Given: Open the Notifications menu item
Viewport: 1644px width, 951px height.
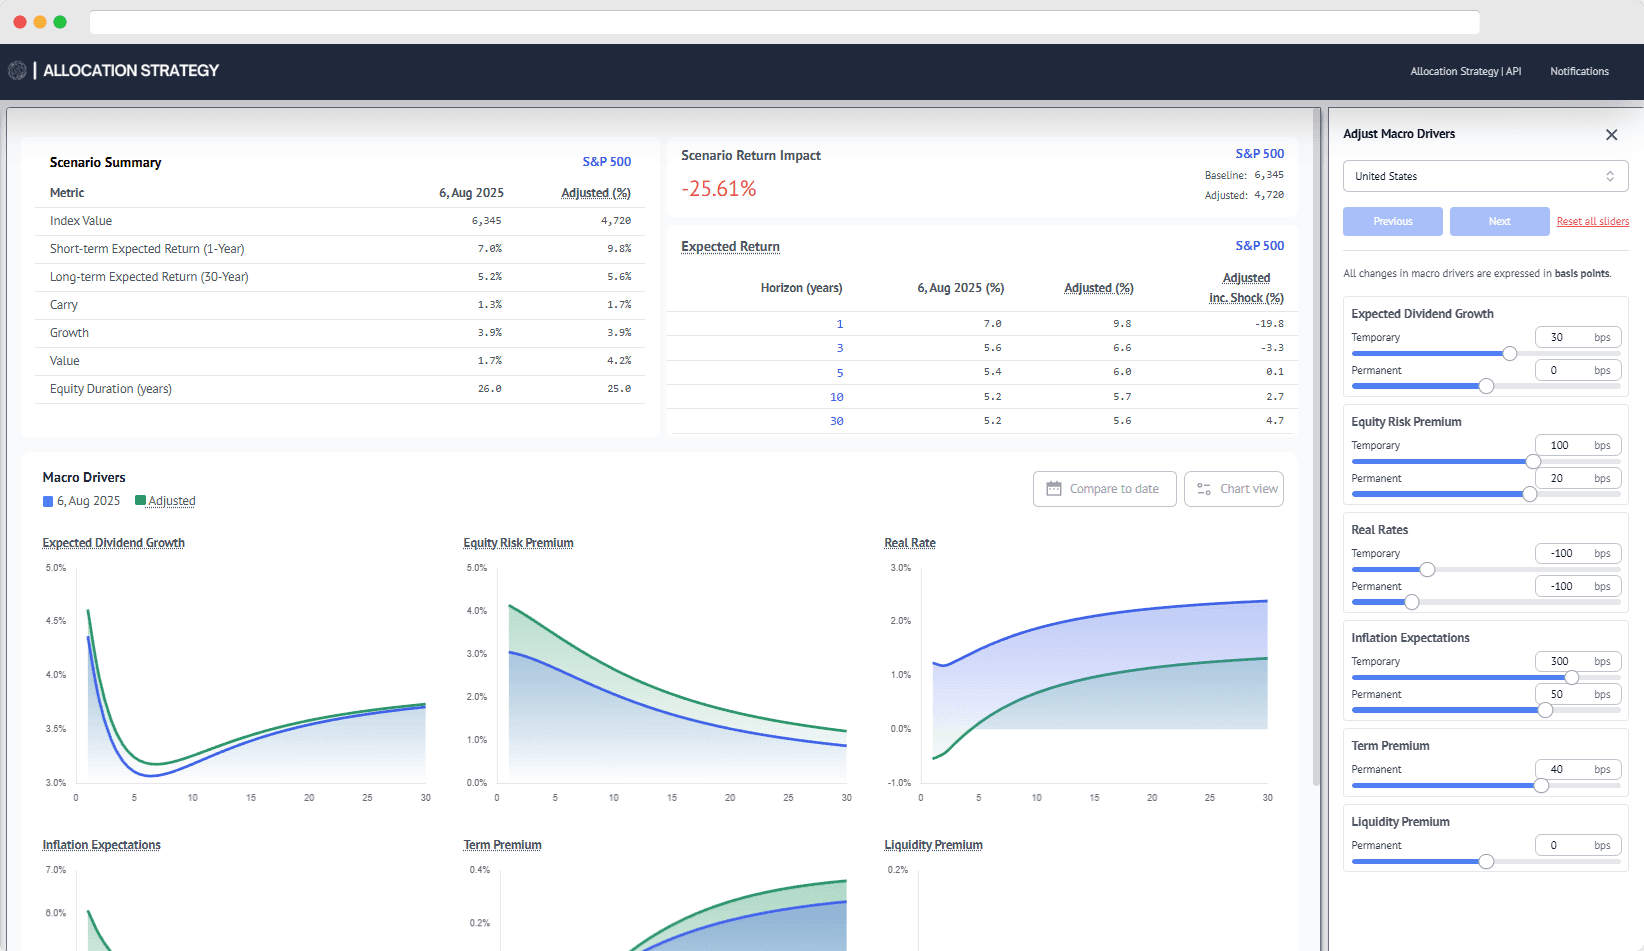Looking at the screenshot, I should [x=1579, y=71].
